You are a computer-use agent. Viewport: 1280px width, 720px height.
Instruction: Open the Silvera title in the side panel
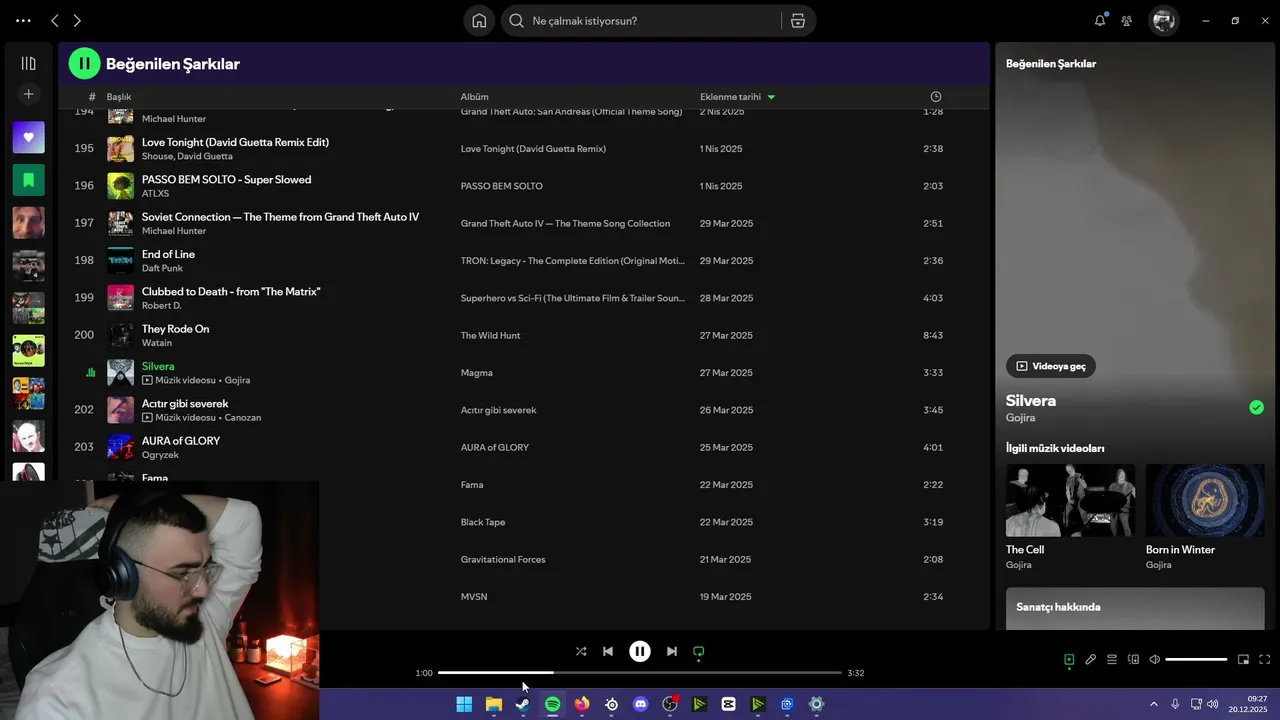[x=1031, y=400]
